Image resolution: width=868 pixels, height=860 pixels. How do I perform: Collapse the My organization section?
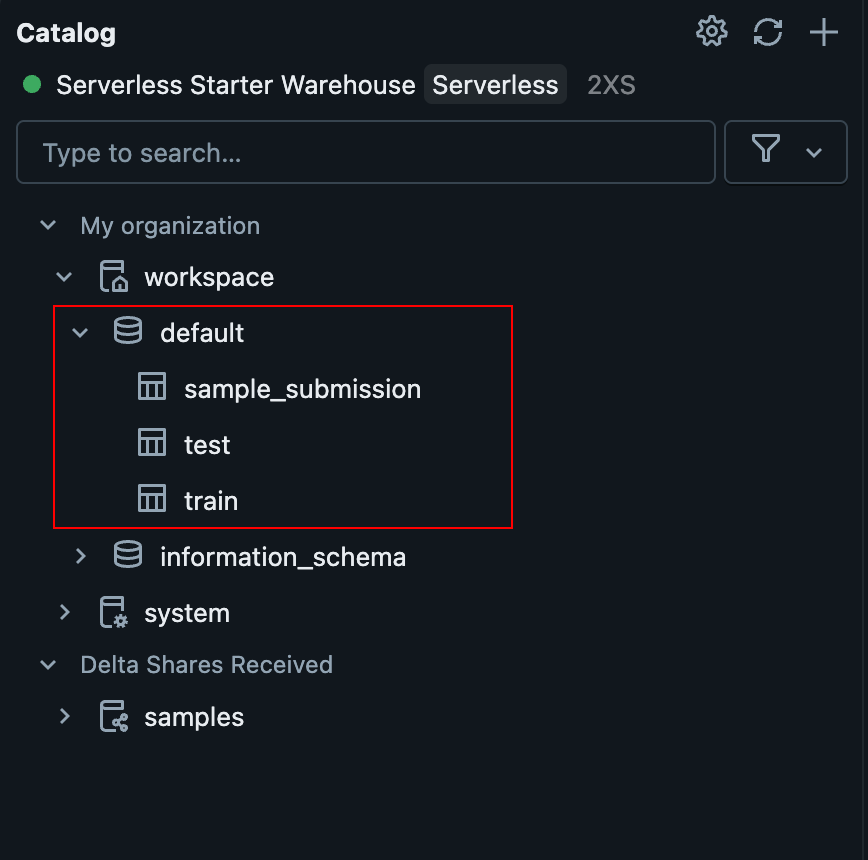coord(48,225)
